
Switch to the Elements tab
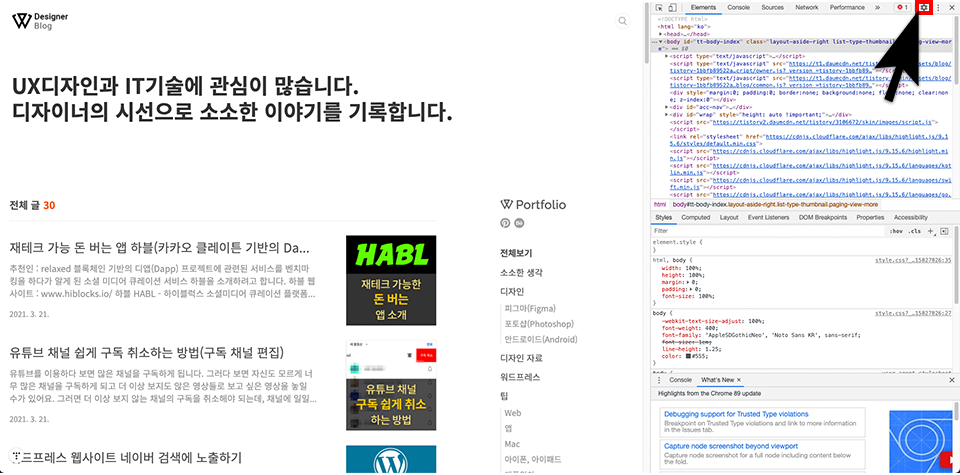tap(703, 7)
